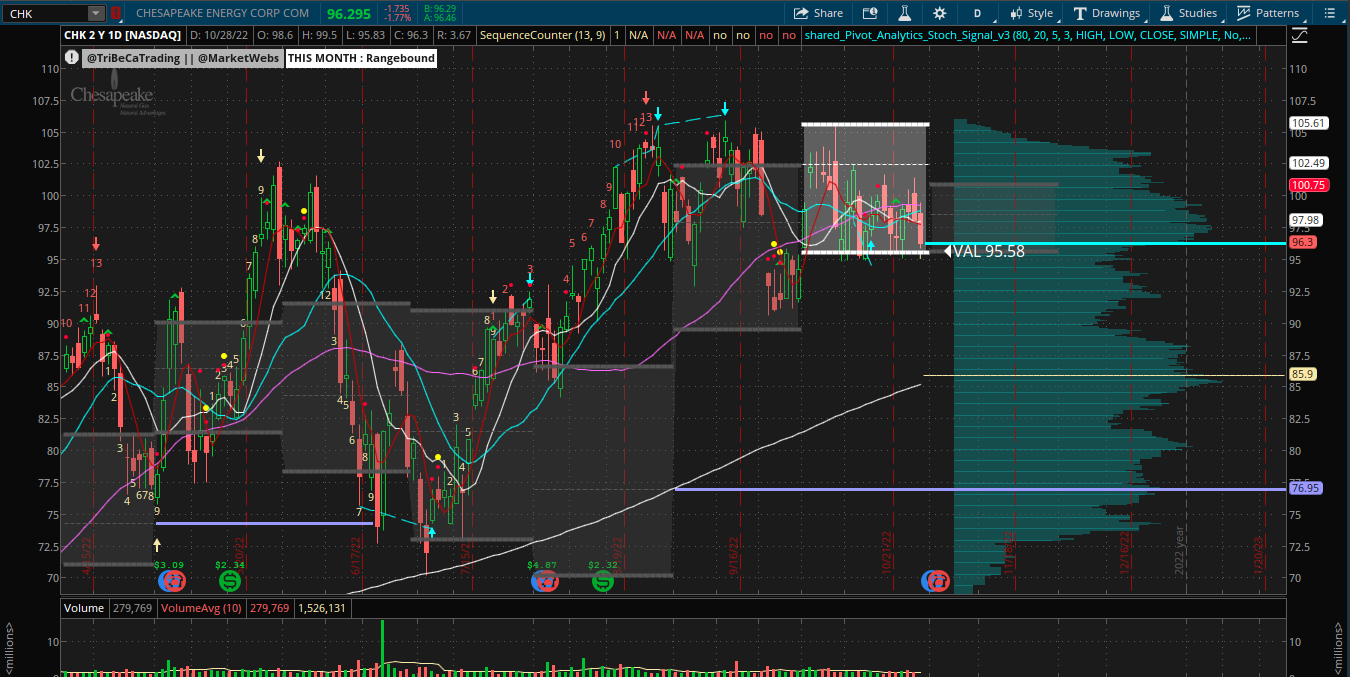This screenshot has width=1350, height=677.
Task: Click the THIS MONTH : Rangebound label
Action: coord(362,58)
